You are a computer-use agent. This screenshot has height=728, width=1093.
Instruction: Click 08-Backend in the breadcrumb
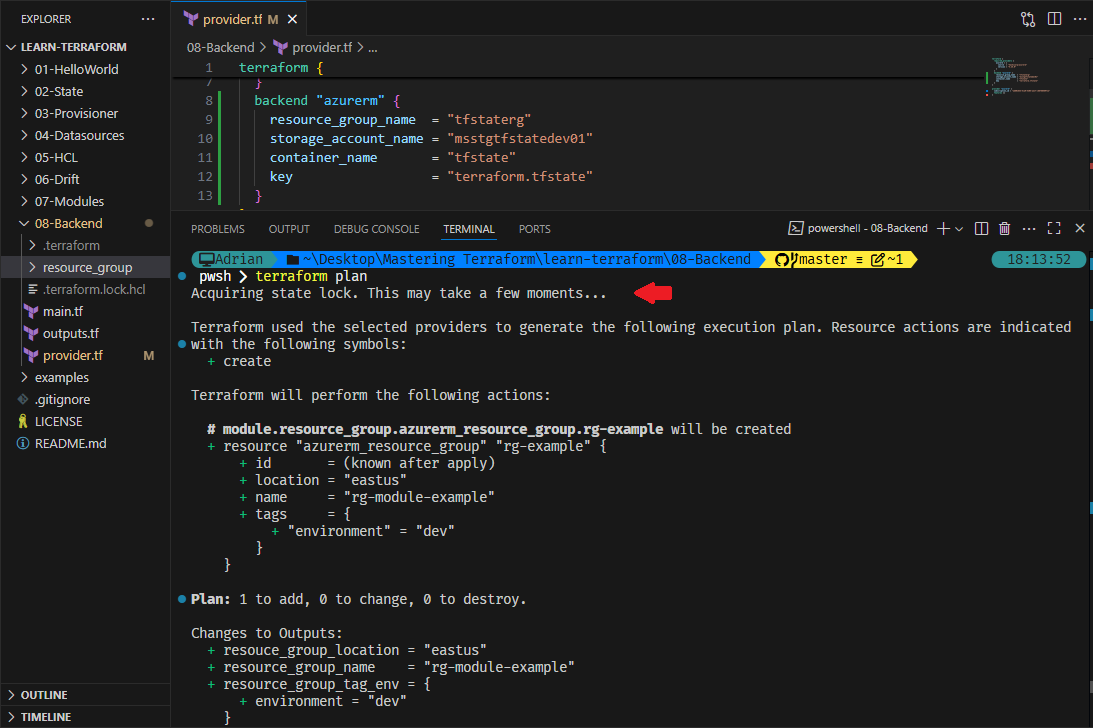[x=220, y=47]
